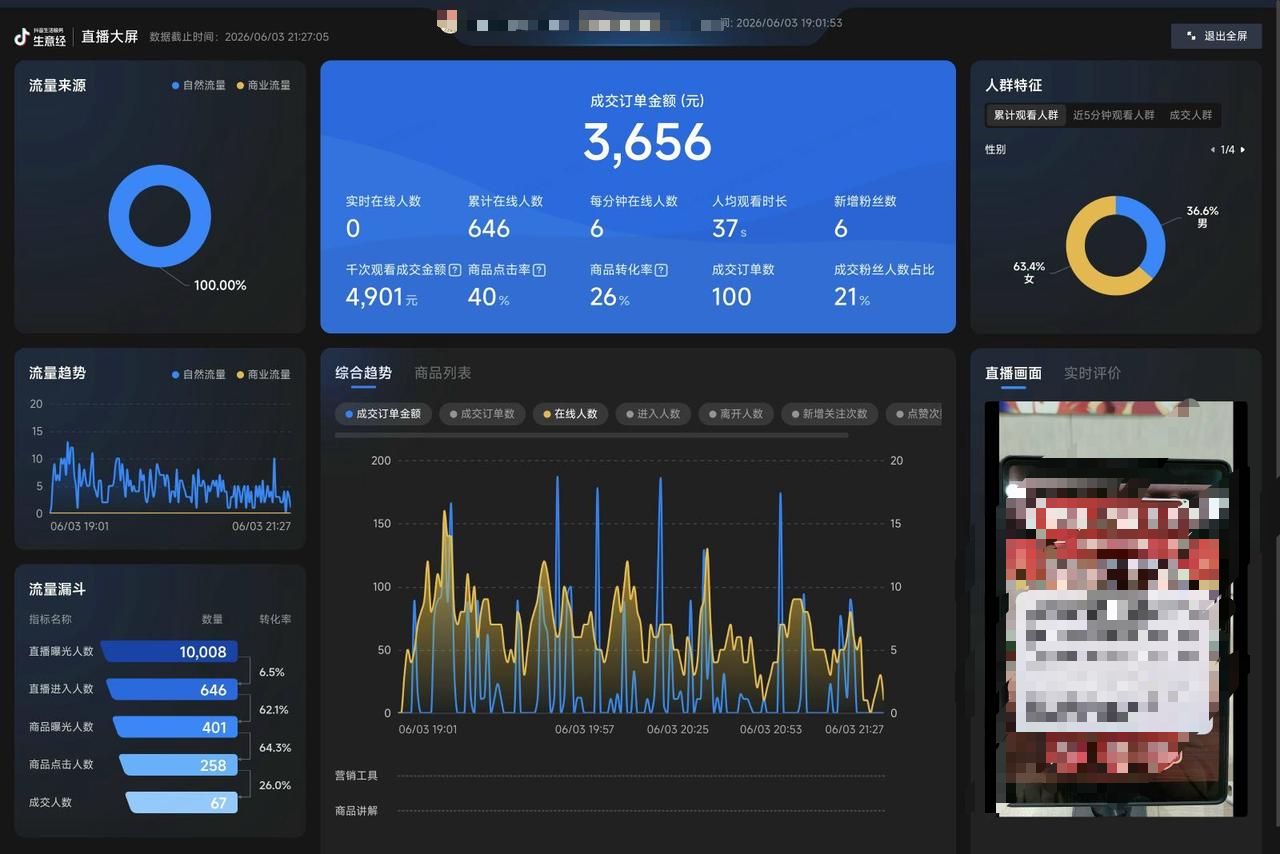The image size is (1280, 854).
Task: Select the 累计观看人群 audience tab
Action: pyautogui.click(x=1026, y=115)
